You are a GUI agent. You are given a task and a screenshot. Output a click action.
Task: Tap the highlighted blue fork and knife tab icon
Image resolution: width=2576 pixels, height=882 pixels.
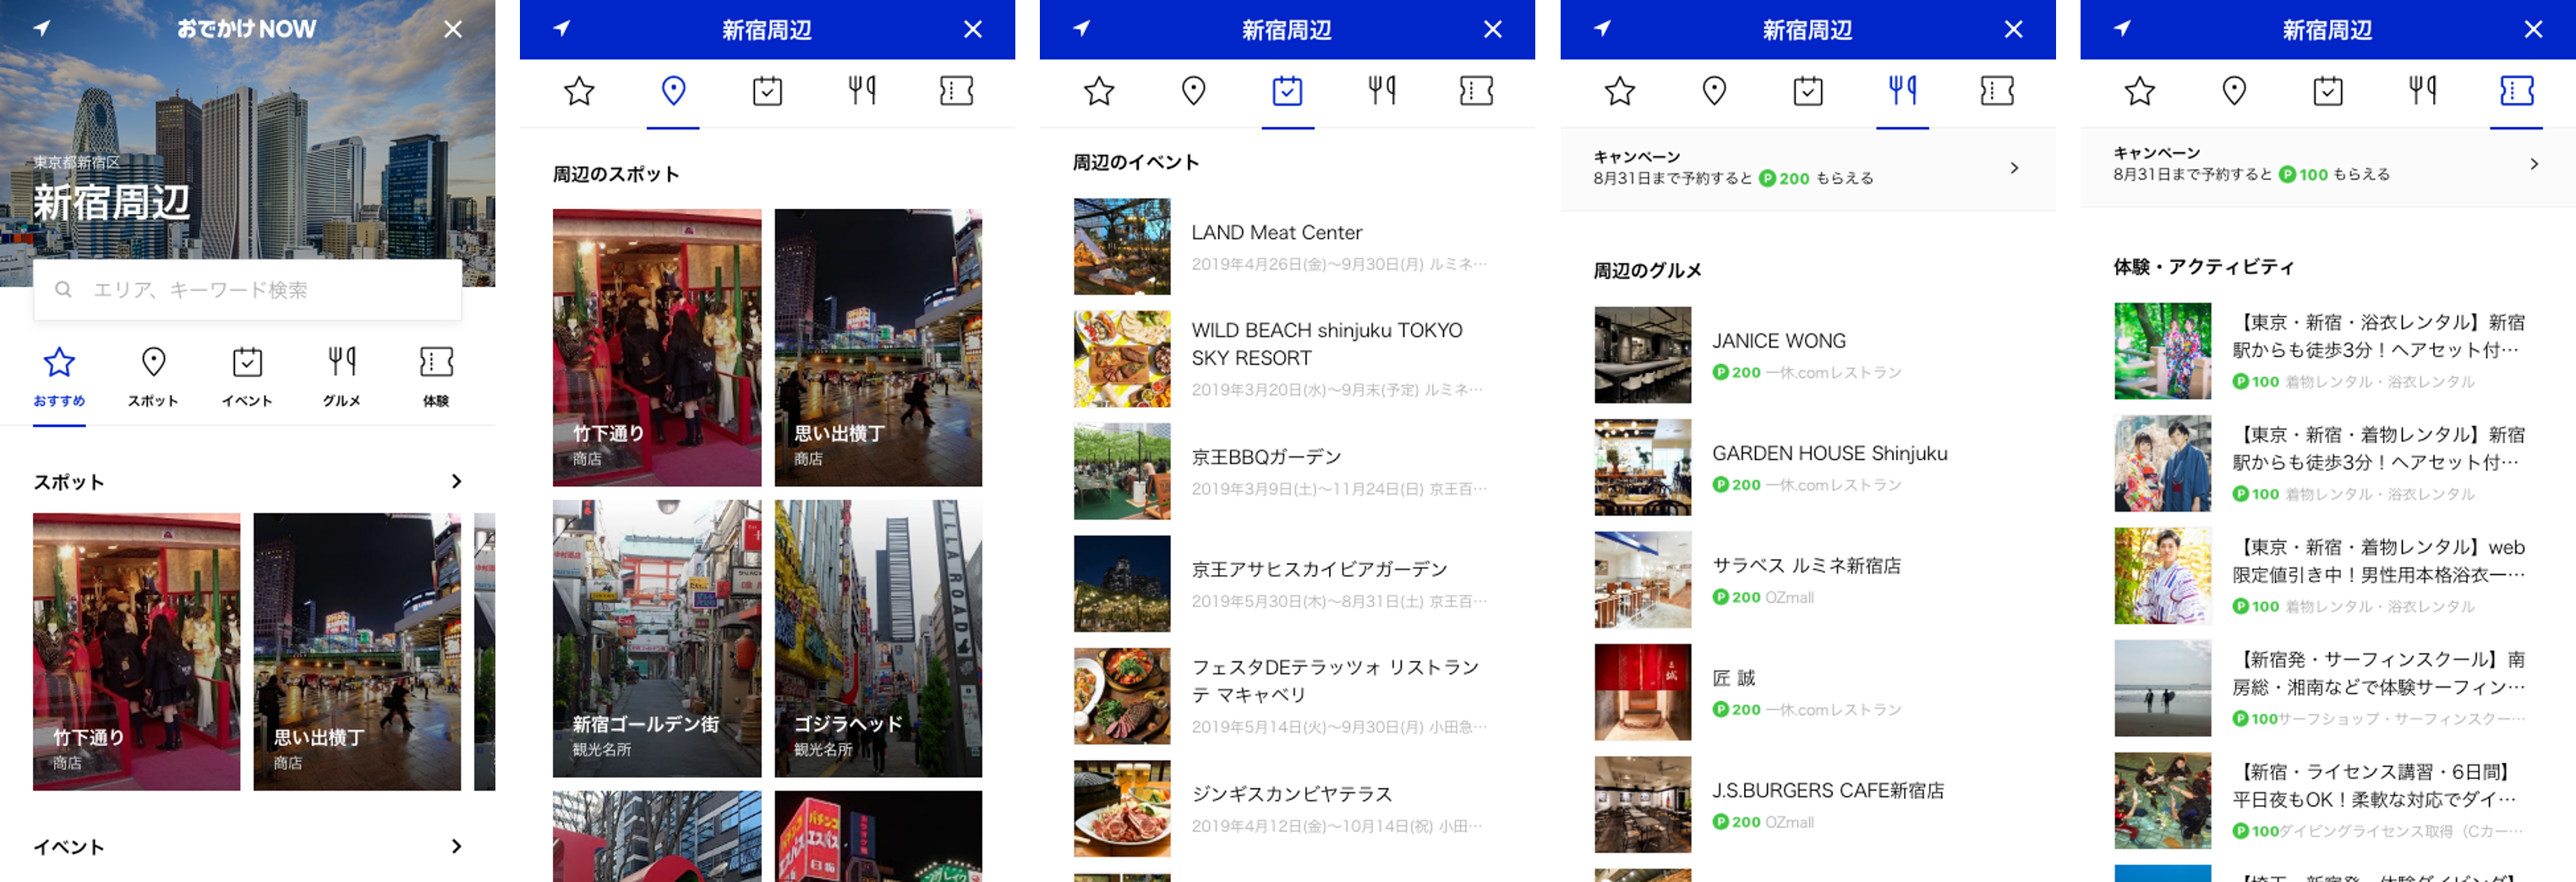click(1902, 91)
